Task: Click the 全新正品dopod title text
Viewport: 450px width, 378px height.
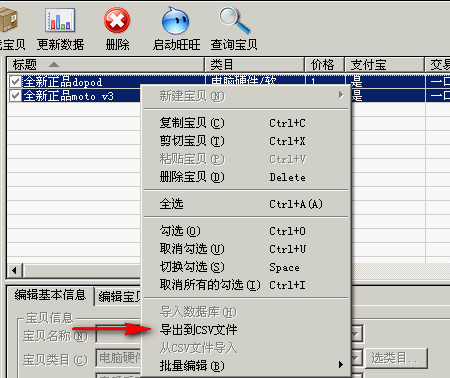Action: pyautogui.click(x=63, y=82)
